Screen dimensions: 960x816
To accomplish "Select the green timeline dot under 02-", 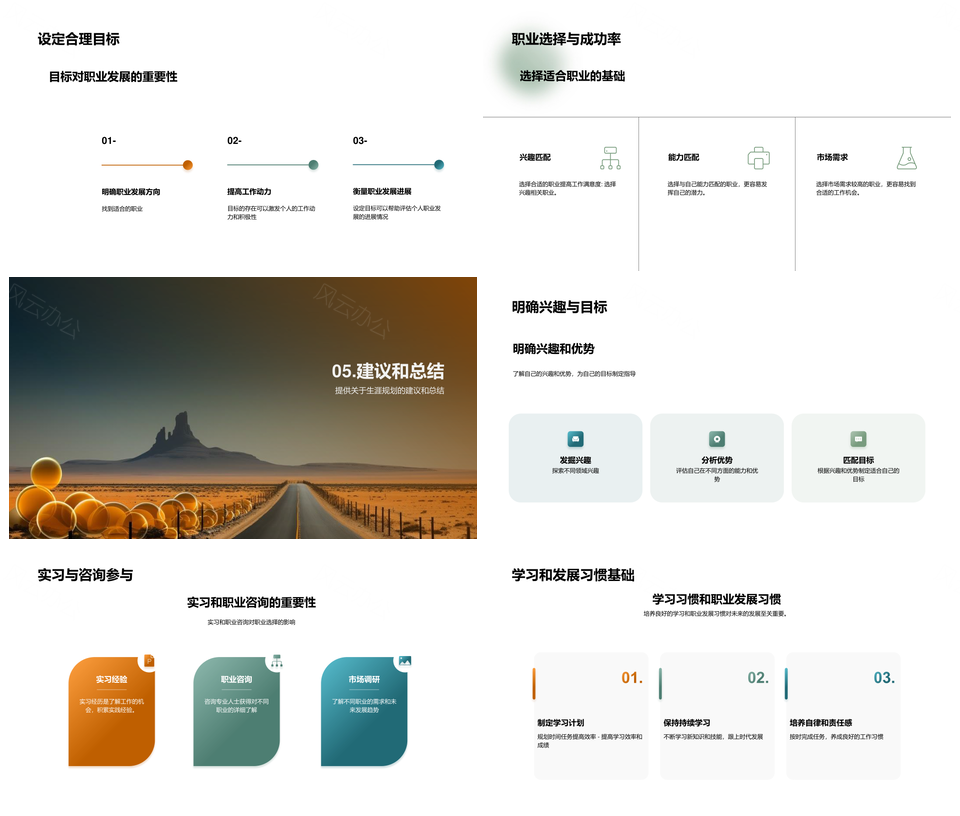I will [313, 165].
